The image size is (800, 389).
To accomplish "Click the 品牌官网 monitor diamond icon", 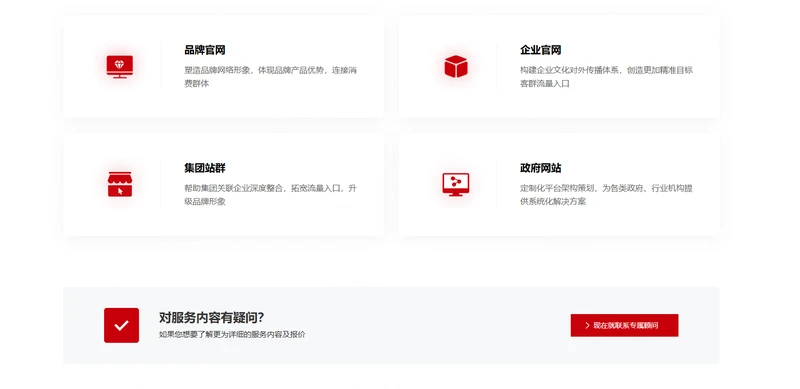I will pyautogui.click(x=120, y=67).
